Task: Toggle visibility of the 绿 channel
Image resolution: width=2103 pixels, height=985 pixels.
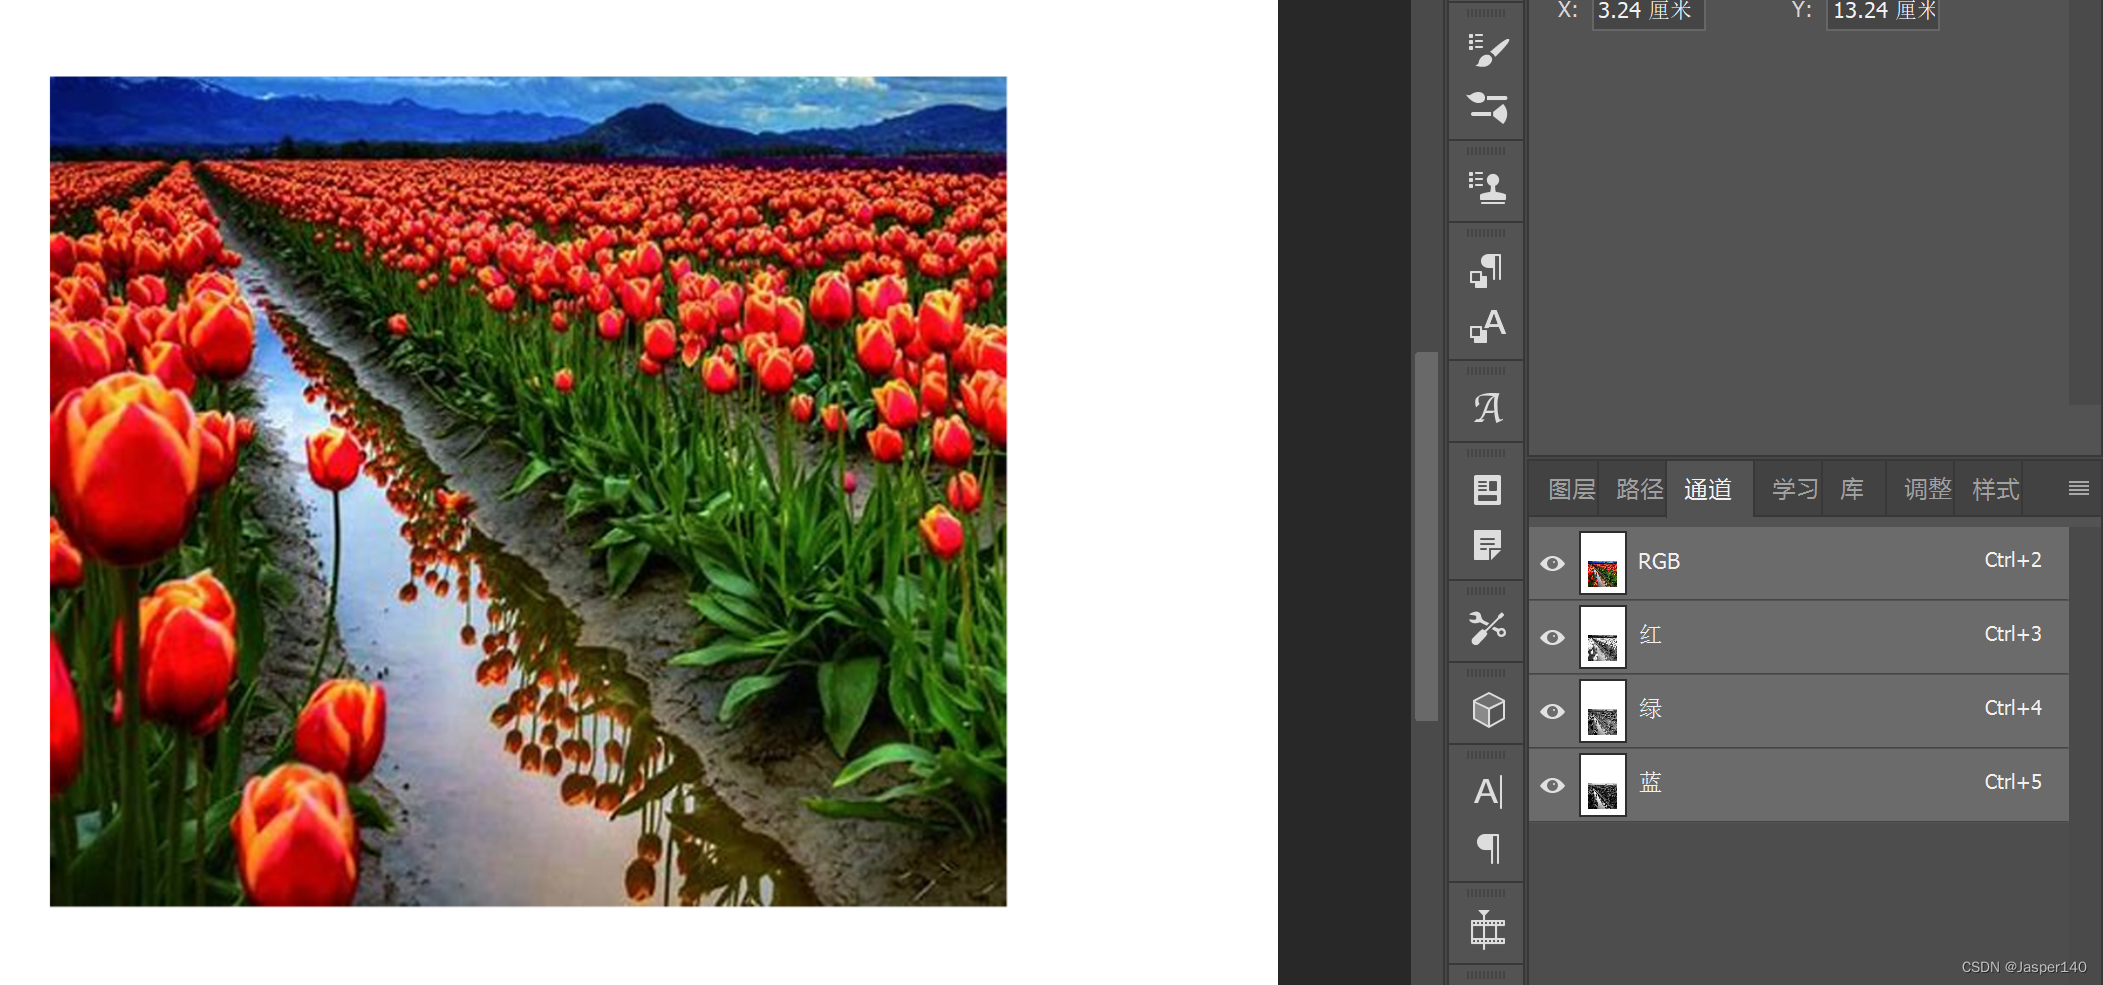Action: [1552, 711]
